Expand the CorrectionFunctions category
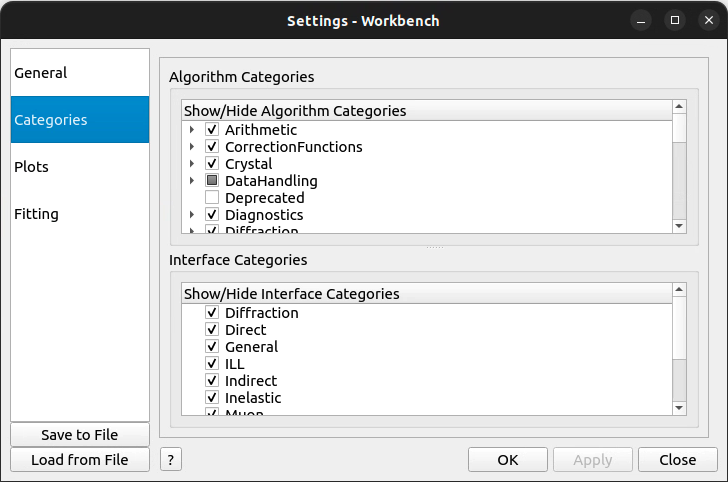This screenshot has height=482, width=728. [191, 147]
